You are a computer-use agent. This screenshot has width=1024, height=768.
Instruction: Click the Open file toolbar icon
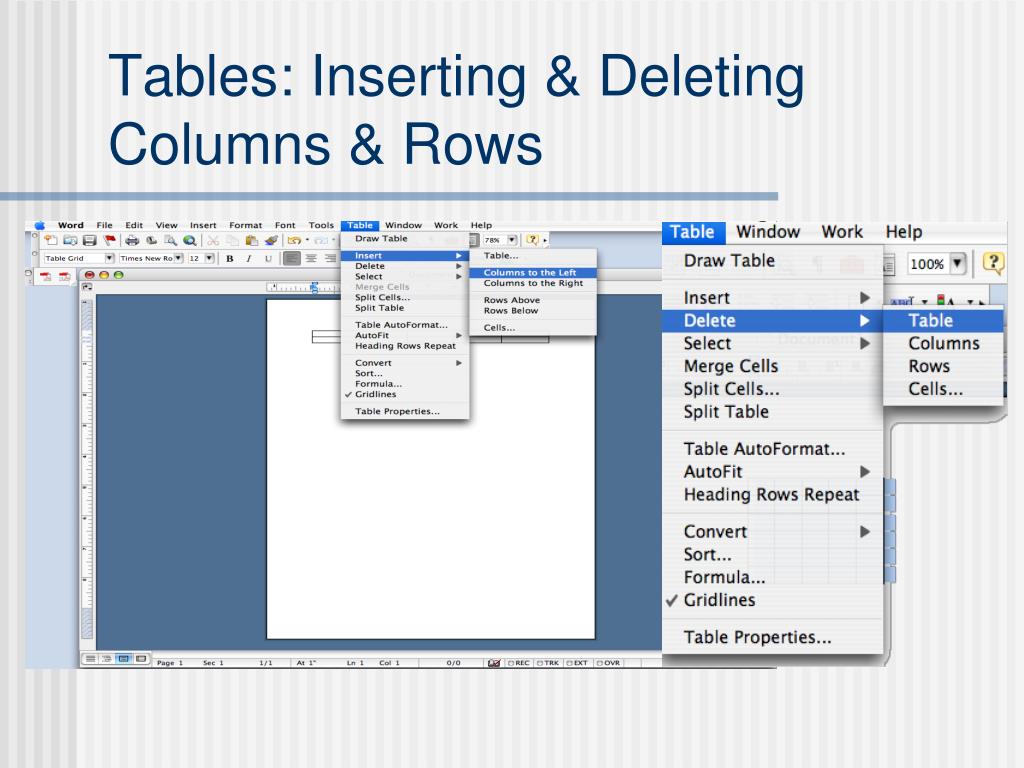(71, 240)
